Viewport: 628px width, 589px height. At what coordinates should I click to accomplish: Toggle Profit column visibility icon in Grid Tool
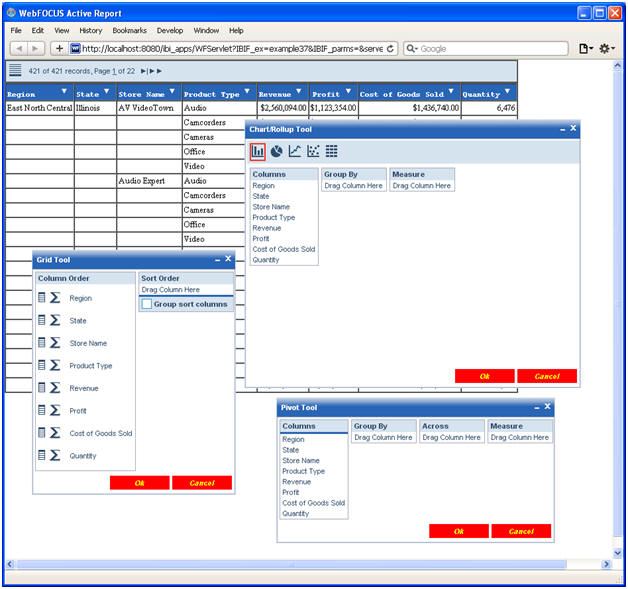tap(42, 409)
